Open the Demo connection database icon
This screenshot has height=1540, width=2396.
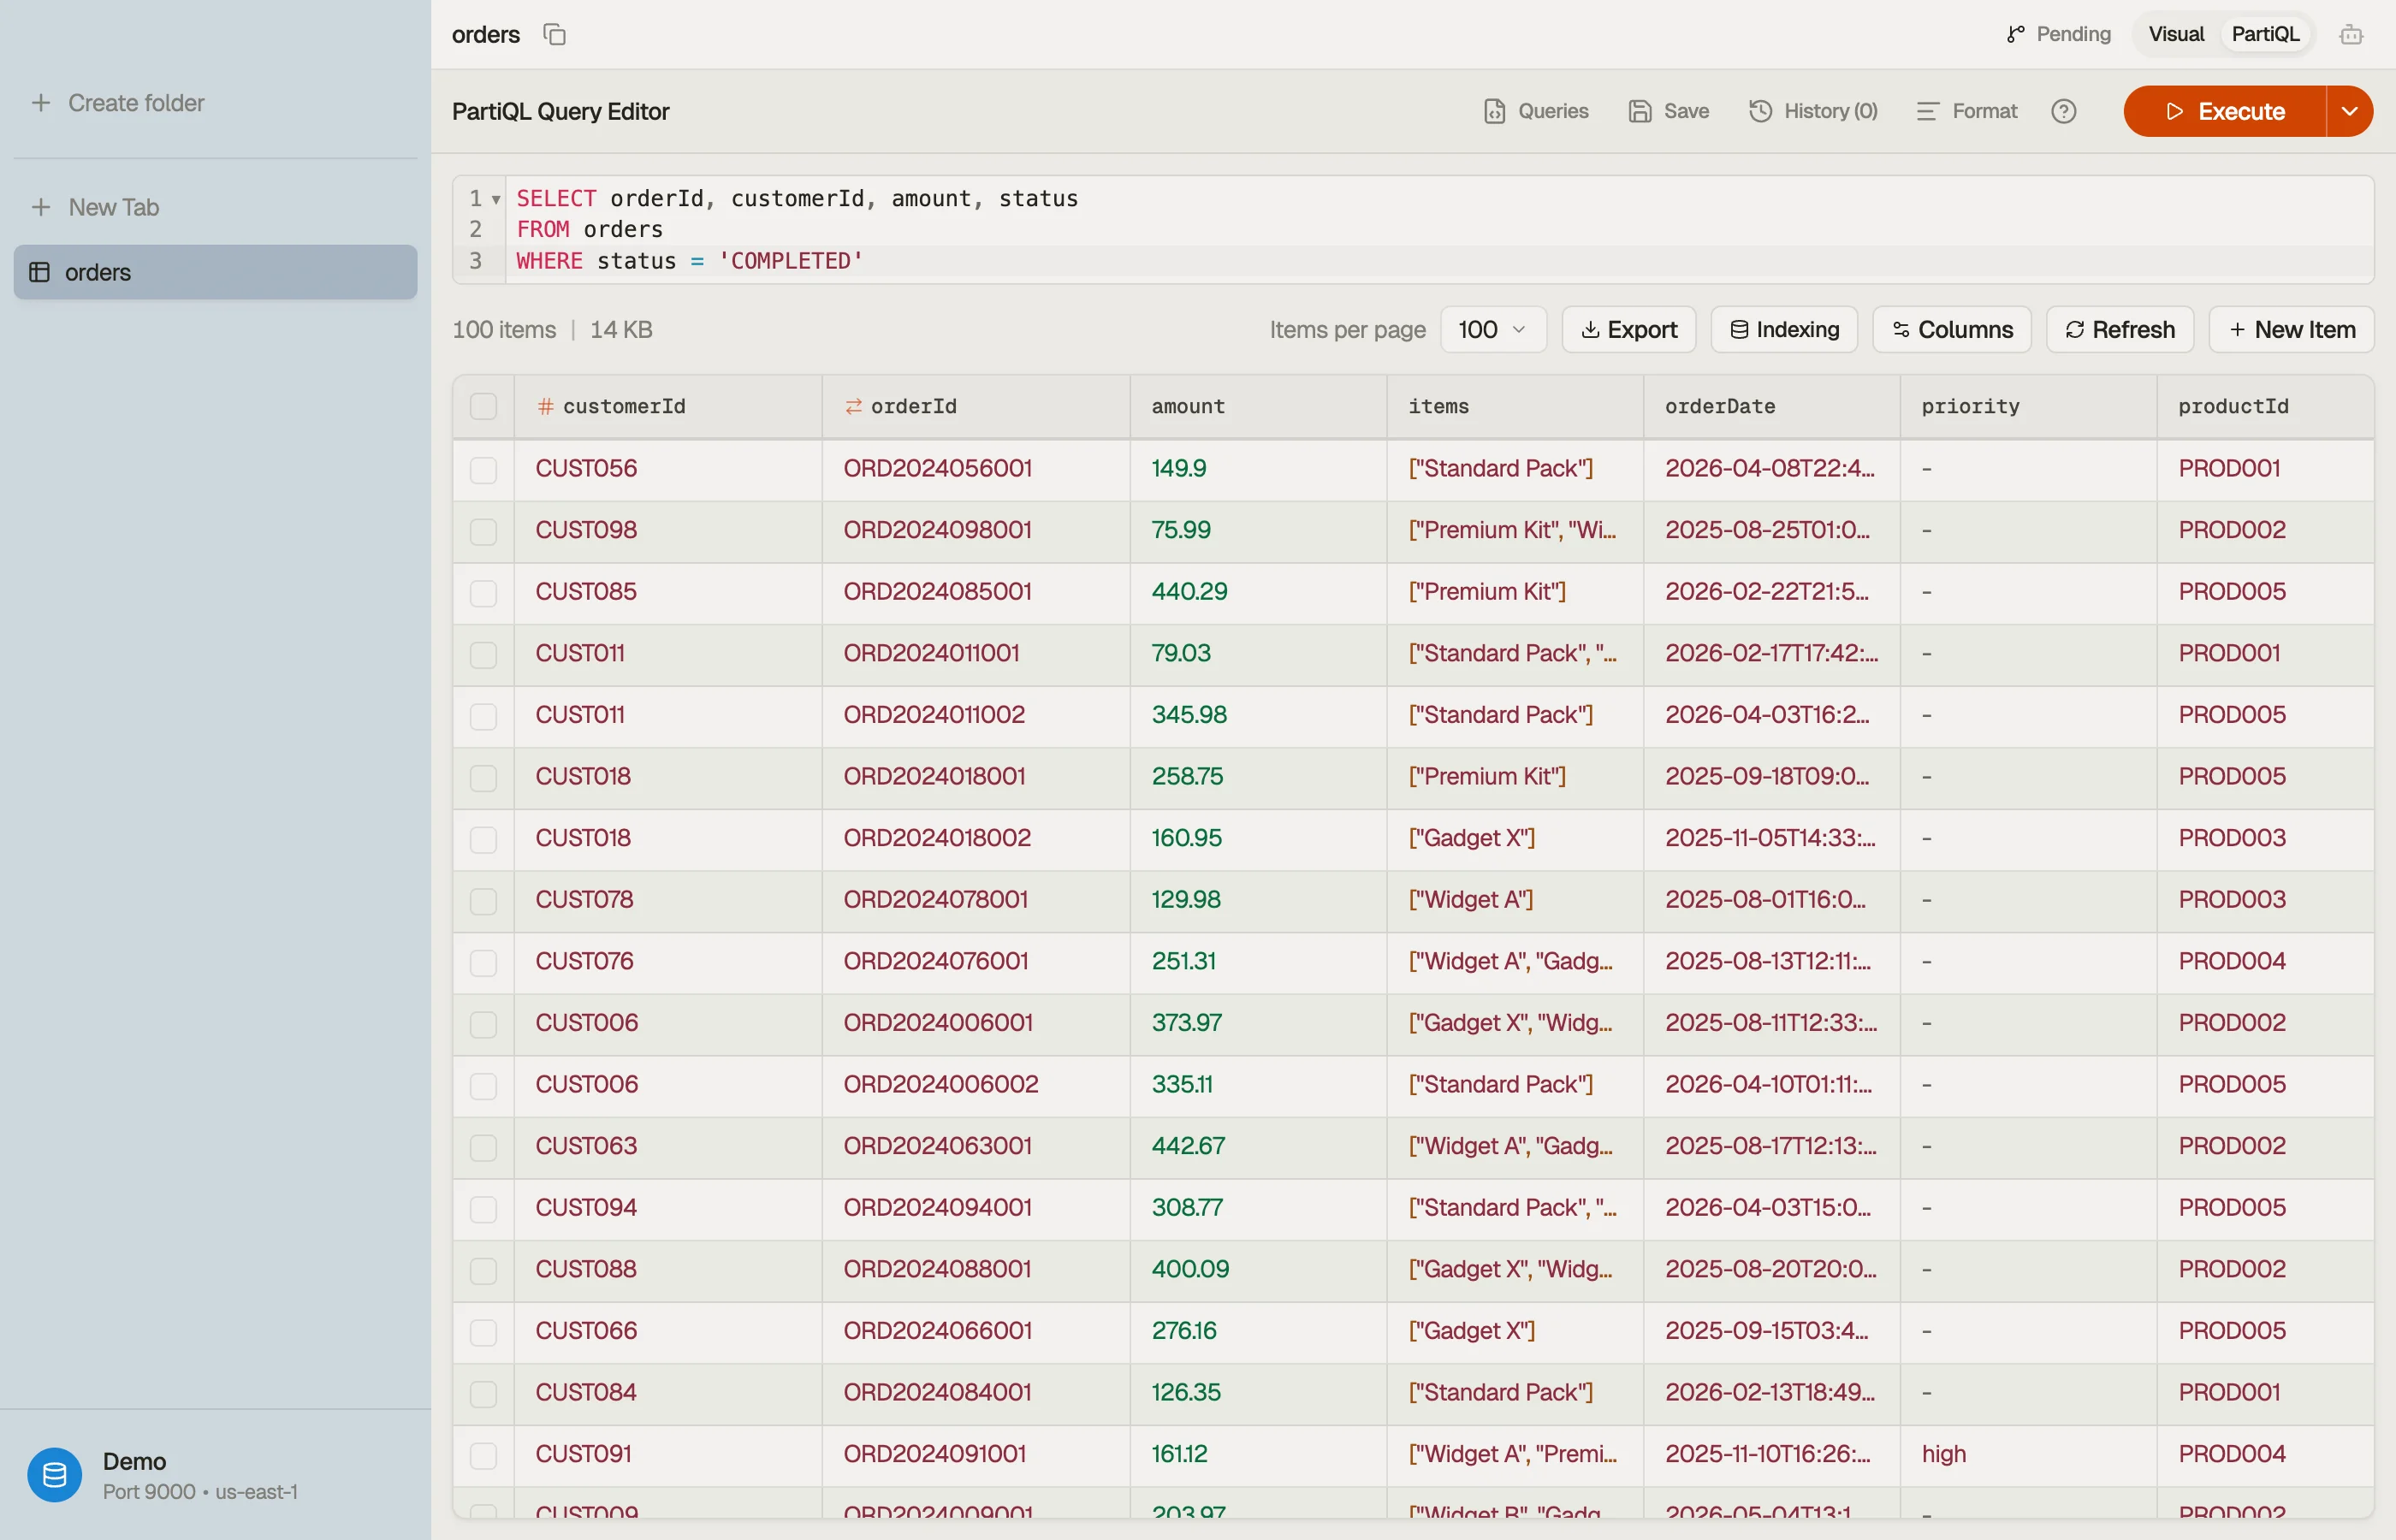[x=54, y=1475]
